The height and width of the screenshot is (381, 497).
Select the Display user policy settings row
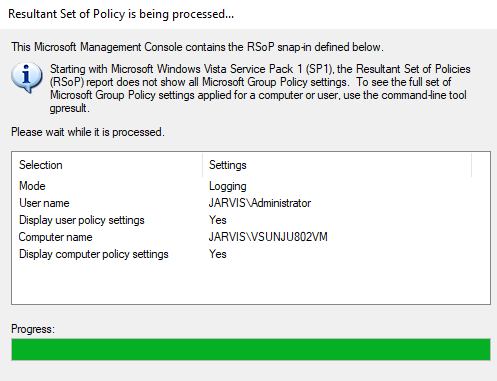(251, 220)
